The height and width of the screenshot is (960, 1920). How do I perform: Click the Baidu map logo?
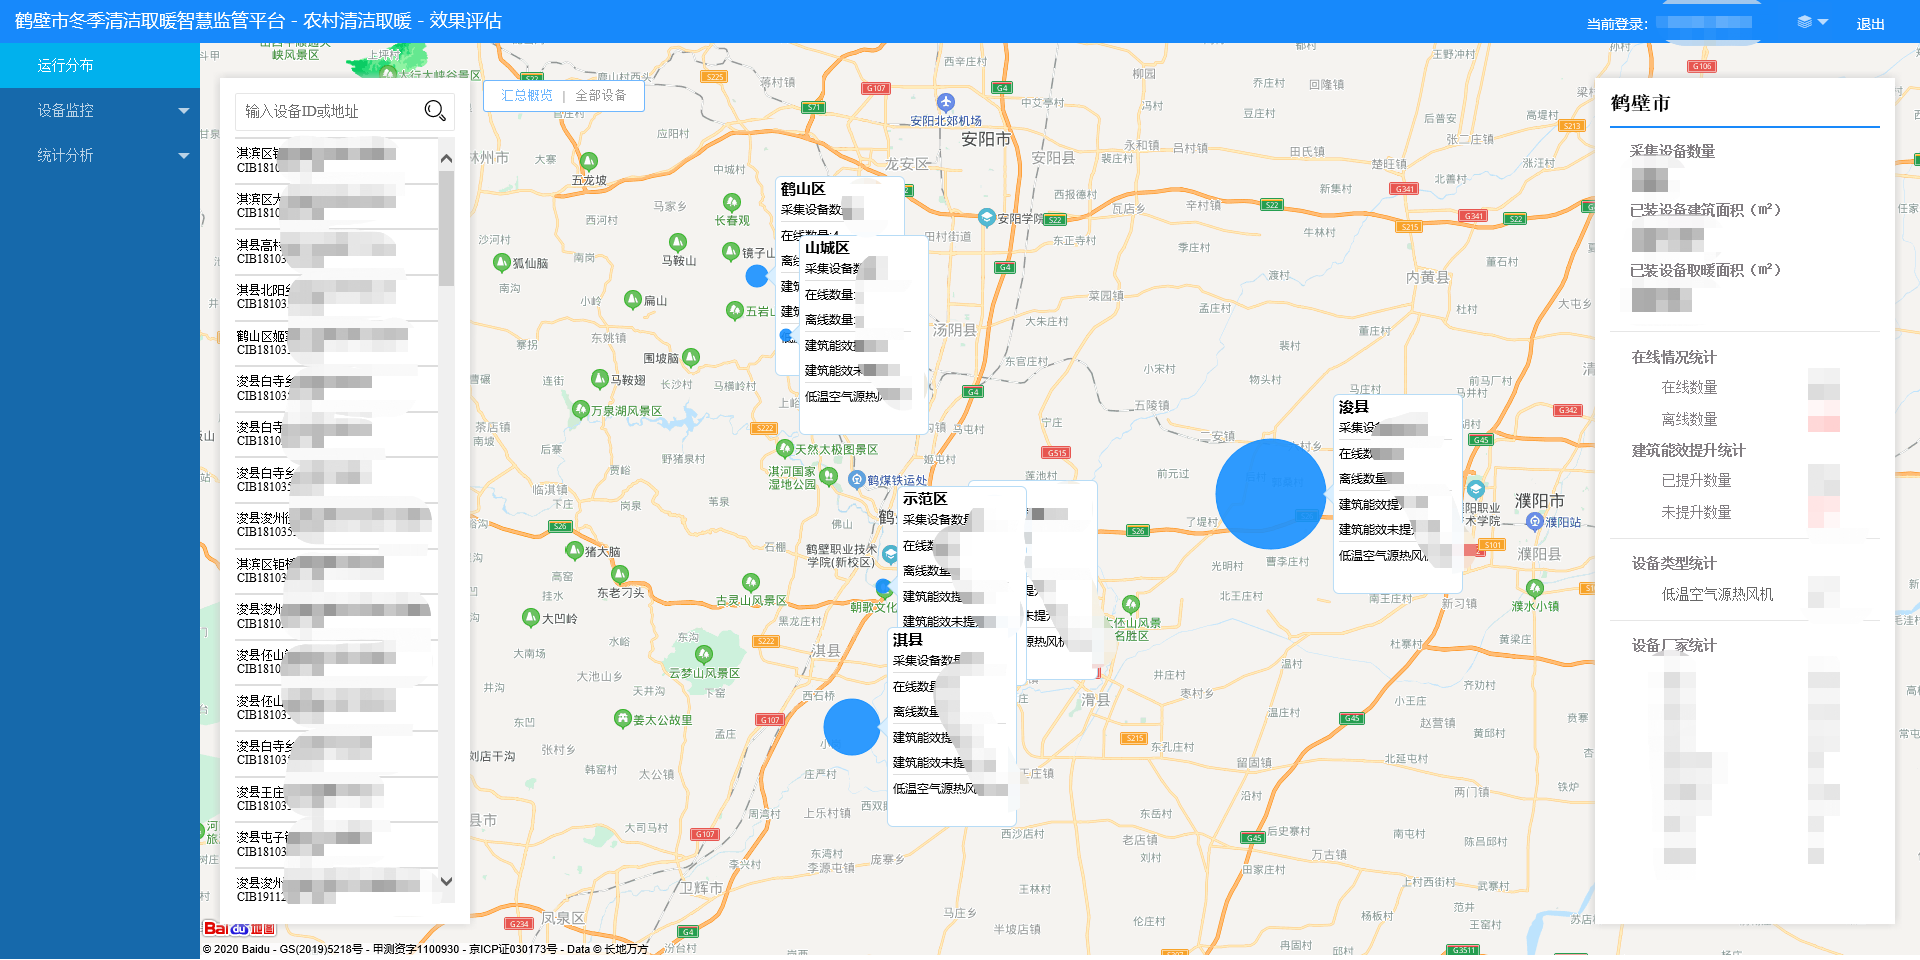coord(238,929)
